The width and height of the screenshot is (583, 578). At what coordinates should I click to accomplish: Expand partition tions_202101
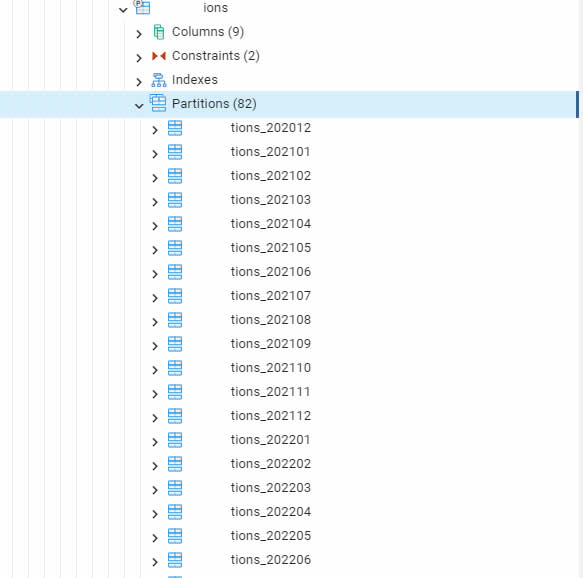click(155, 154)
